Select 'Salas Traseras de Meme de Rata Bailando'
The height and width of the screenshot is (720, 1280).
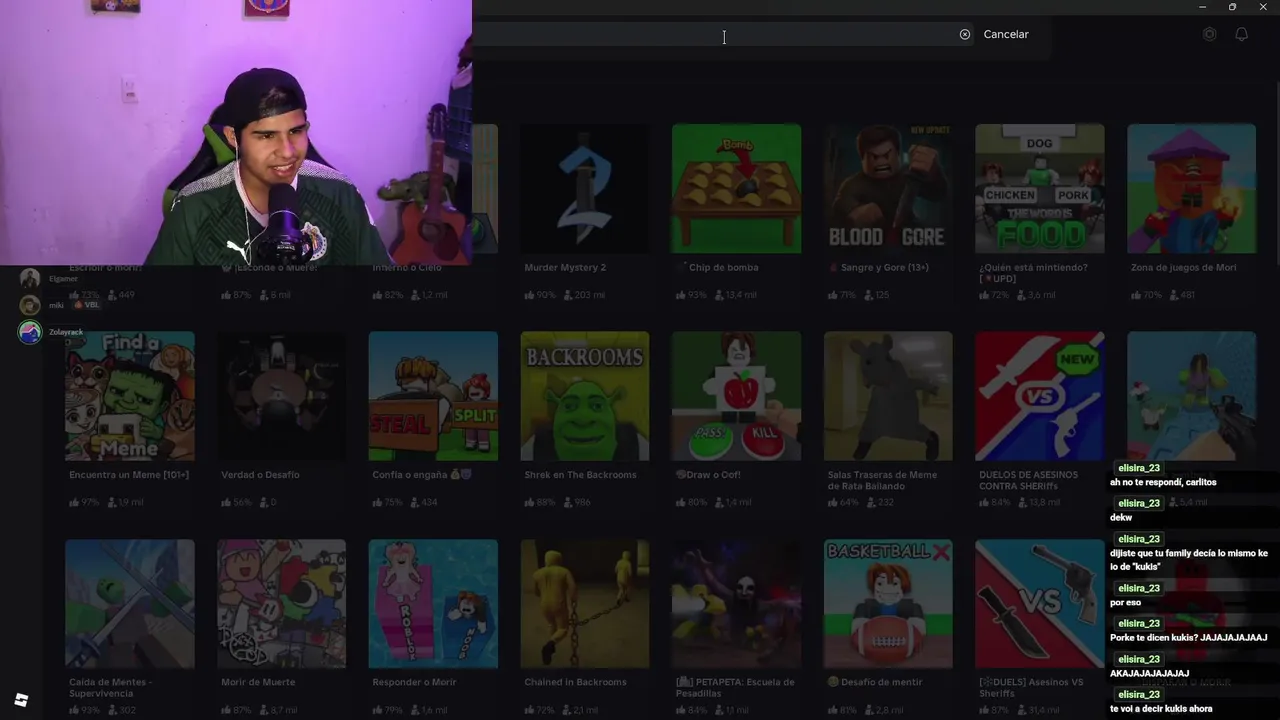tap(882, 480)
